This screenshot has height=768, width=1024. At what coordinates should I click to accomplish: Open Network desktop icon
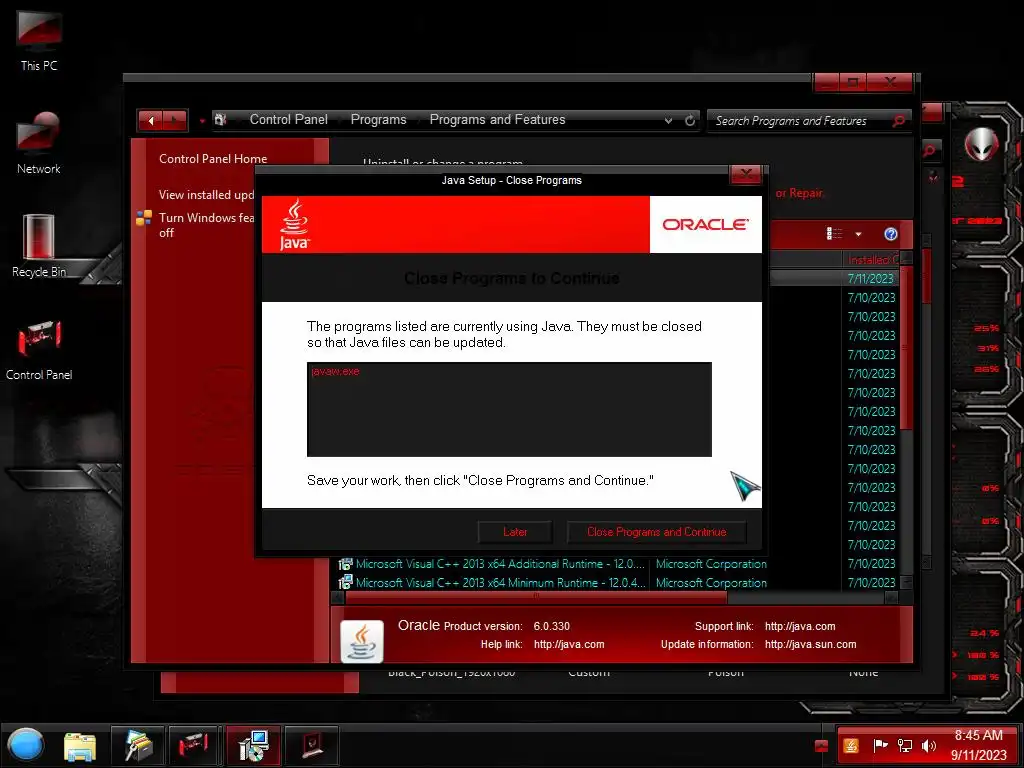[x=39, y=143]
